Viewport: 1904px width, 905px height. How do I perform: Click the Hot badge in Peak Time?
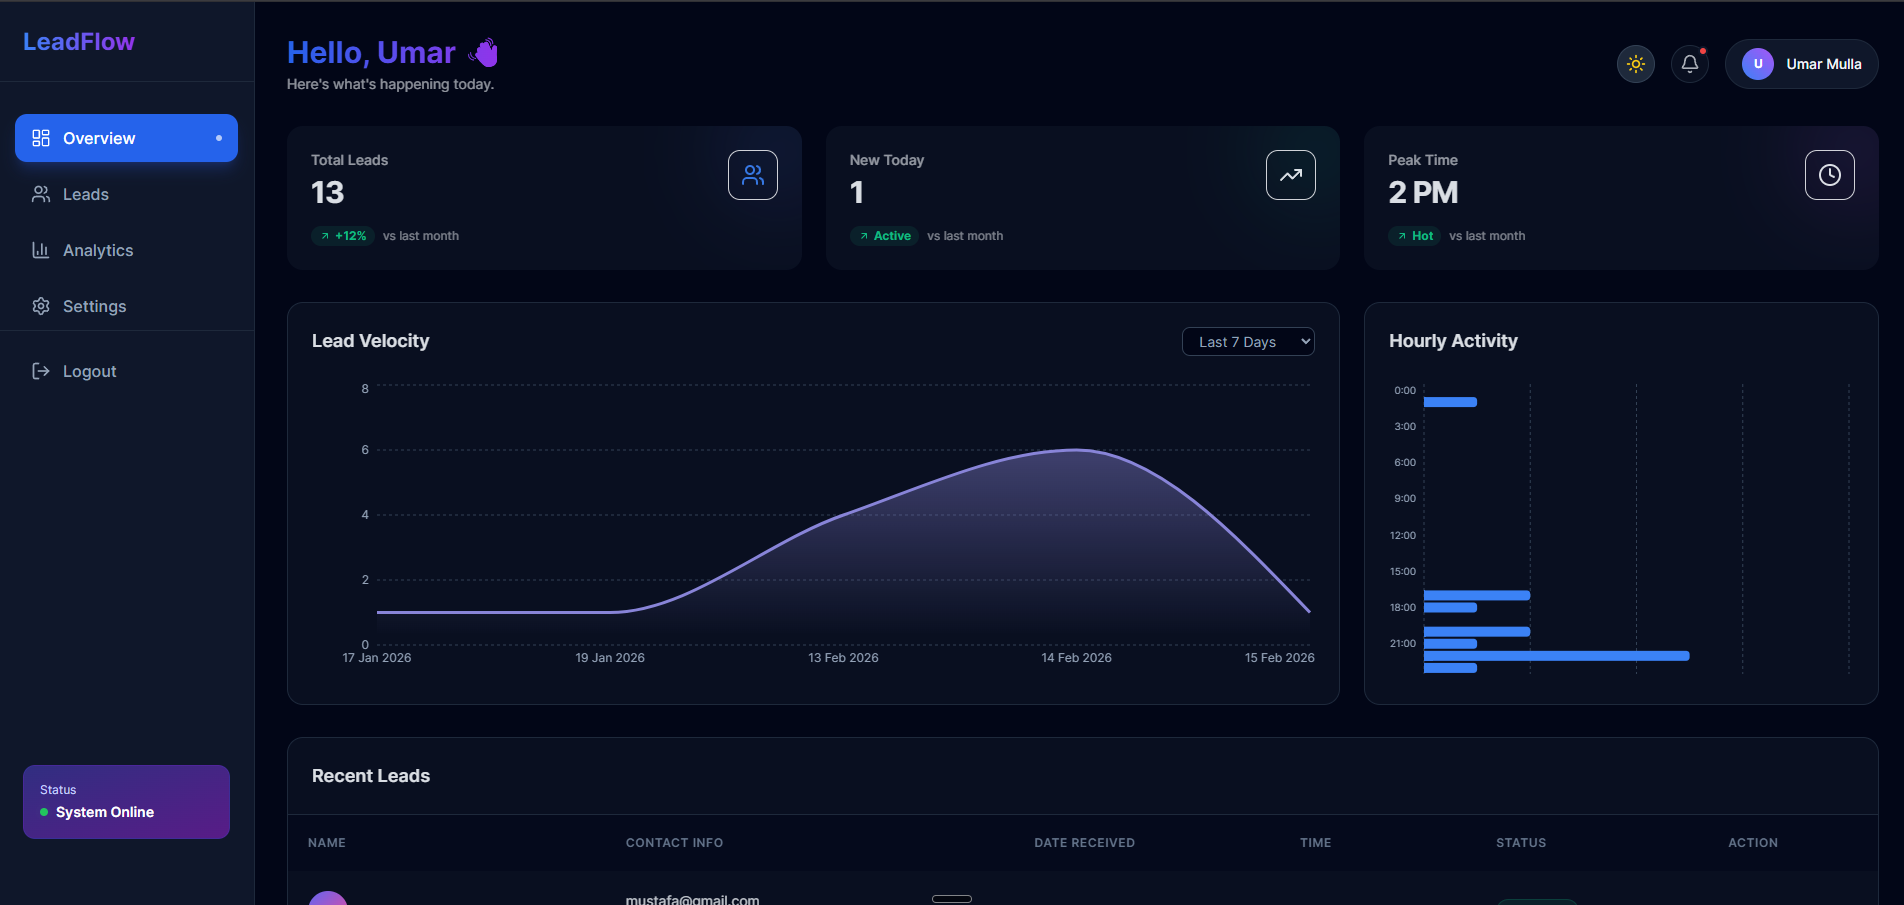(1414, 236)
